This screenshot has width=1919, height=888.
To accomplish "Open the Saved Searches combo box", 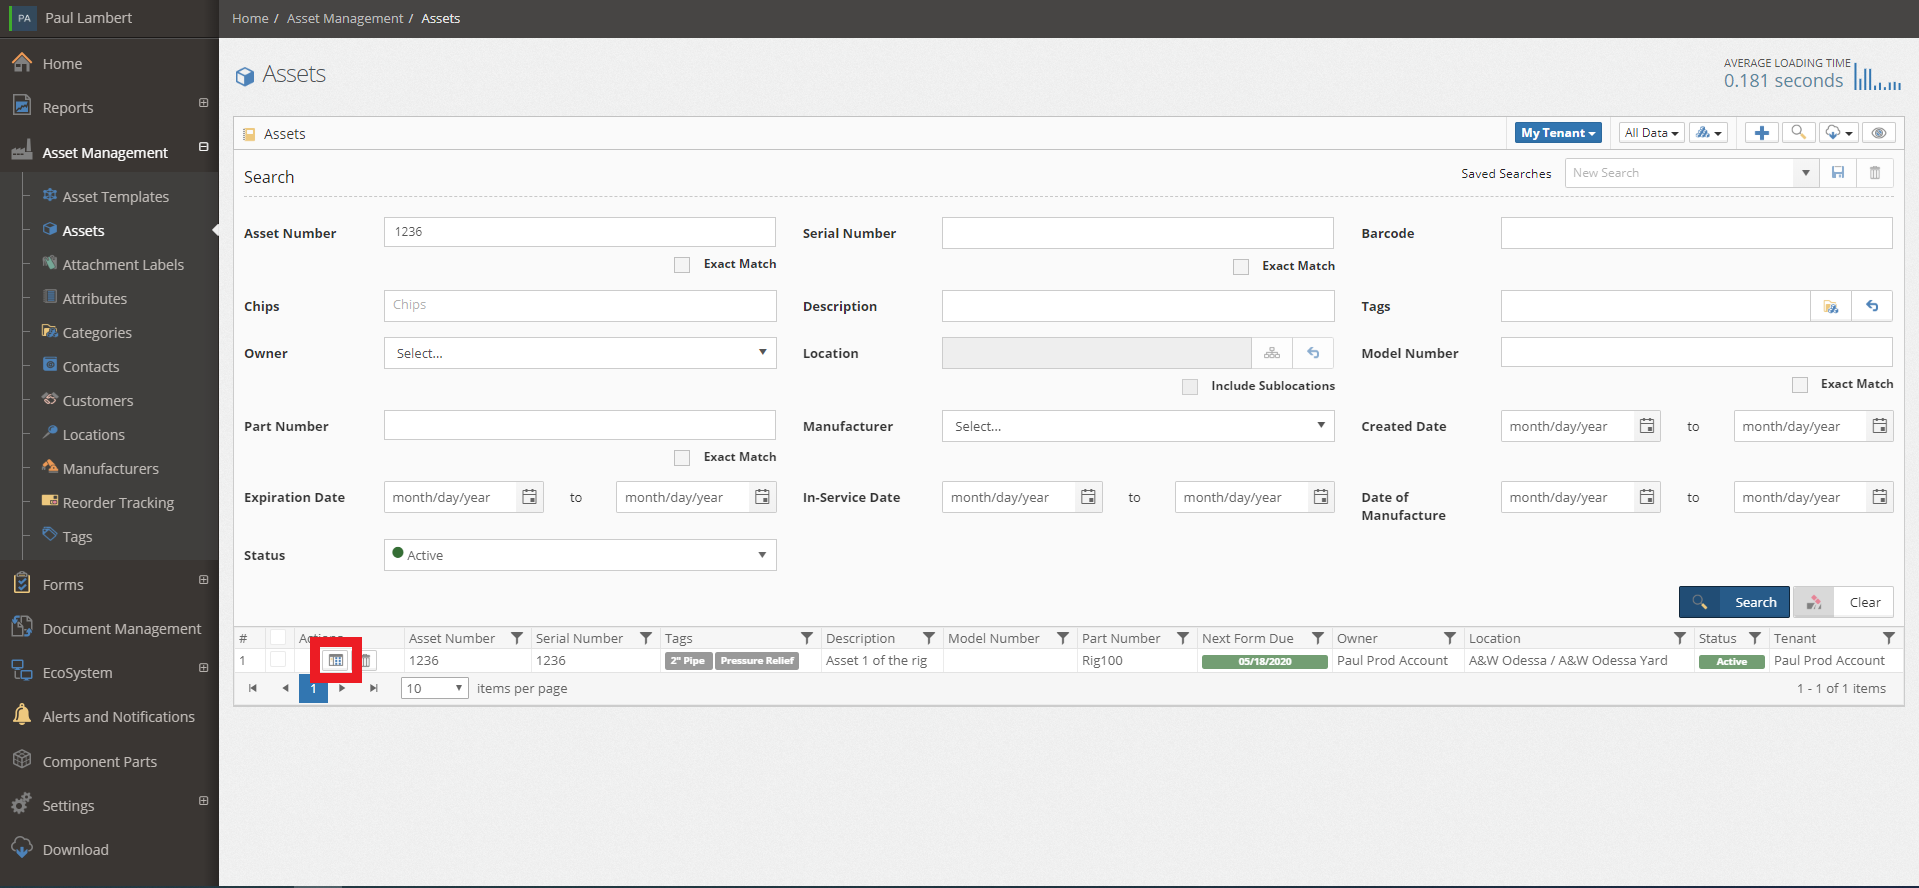I will (1691, 173).
